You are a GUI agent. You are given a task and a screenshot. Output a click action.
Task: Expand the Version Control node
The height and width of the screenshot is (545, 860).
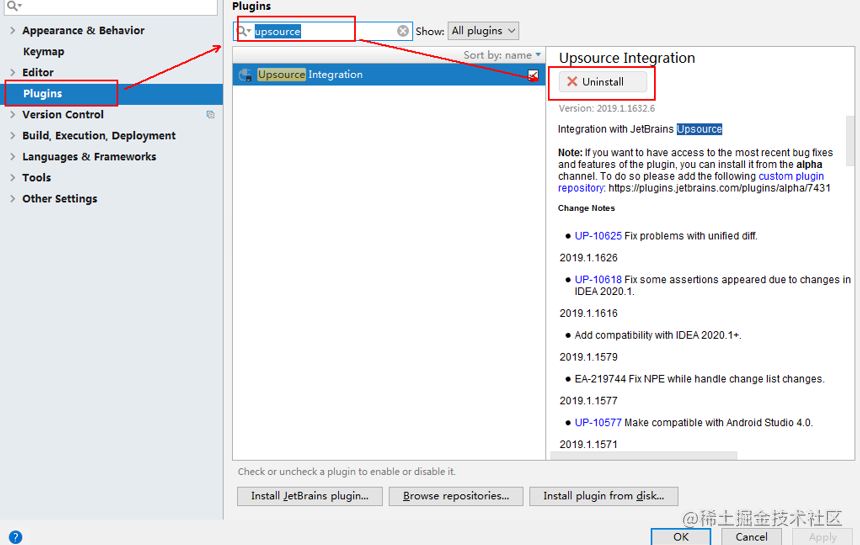12,115
